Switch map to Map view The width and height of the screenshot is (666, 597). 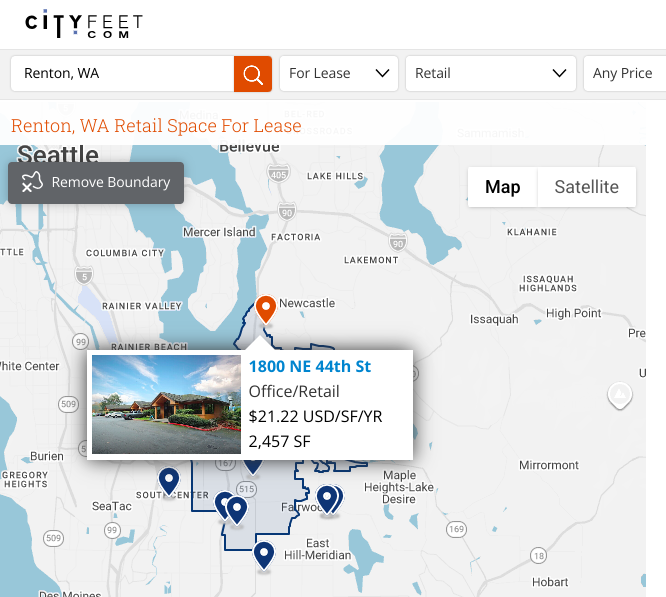[502, 187]
